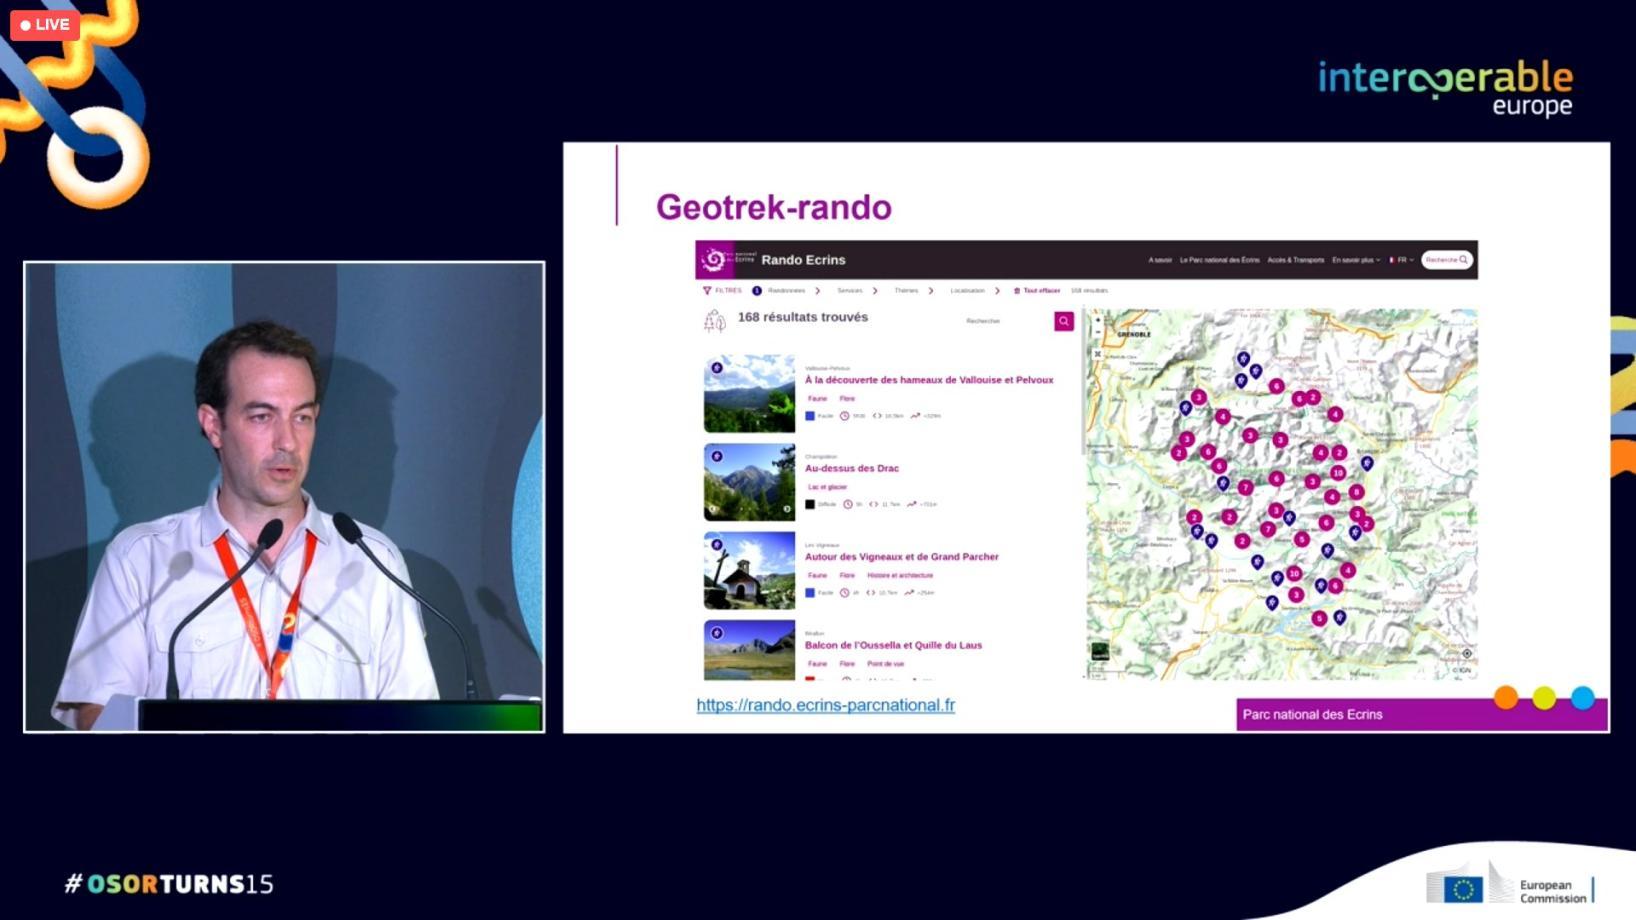Open the FR language dropdown
Screen dimensions: 1636x920
1401,260
